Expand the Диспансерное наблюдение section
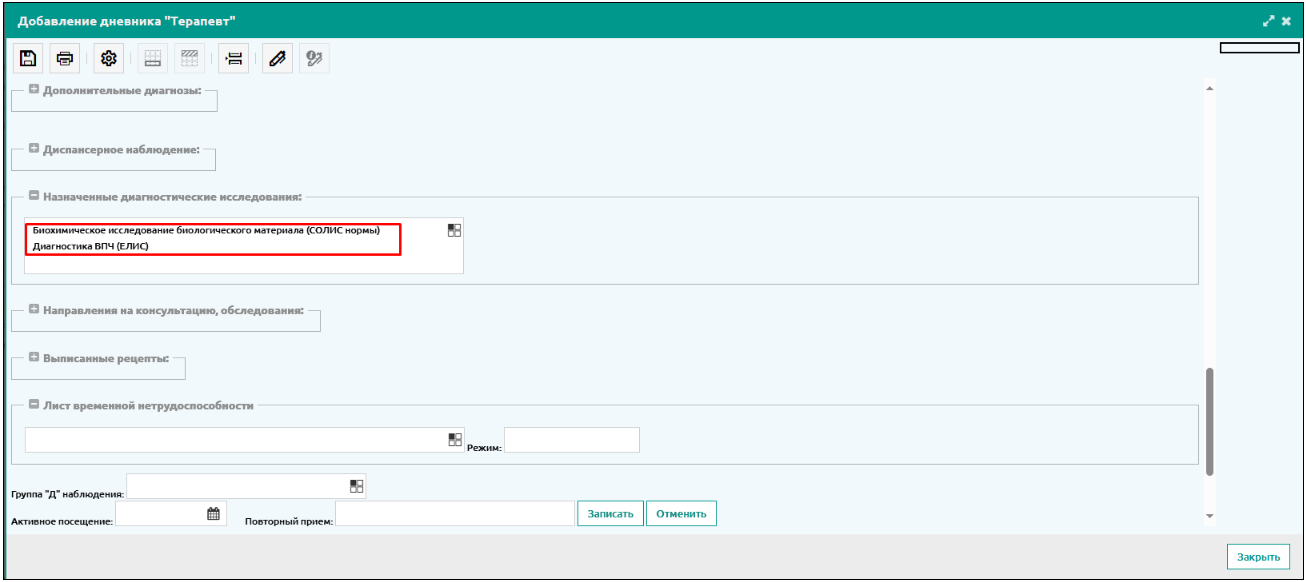 pyautogui.click(x=34, y=149)
